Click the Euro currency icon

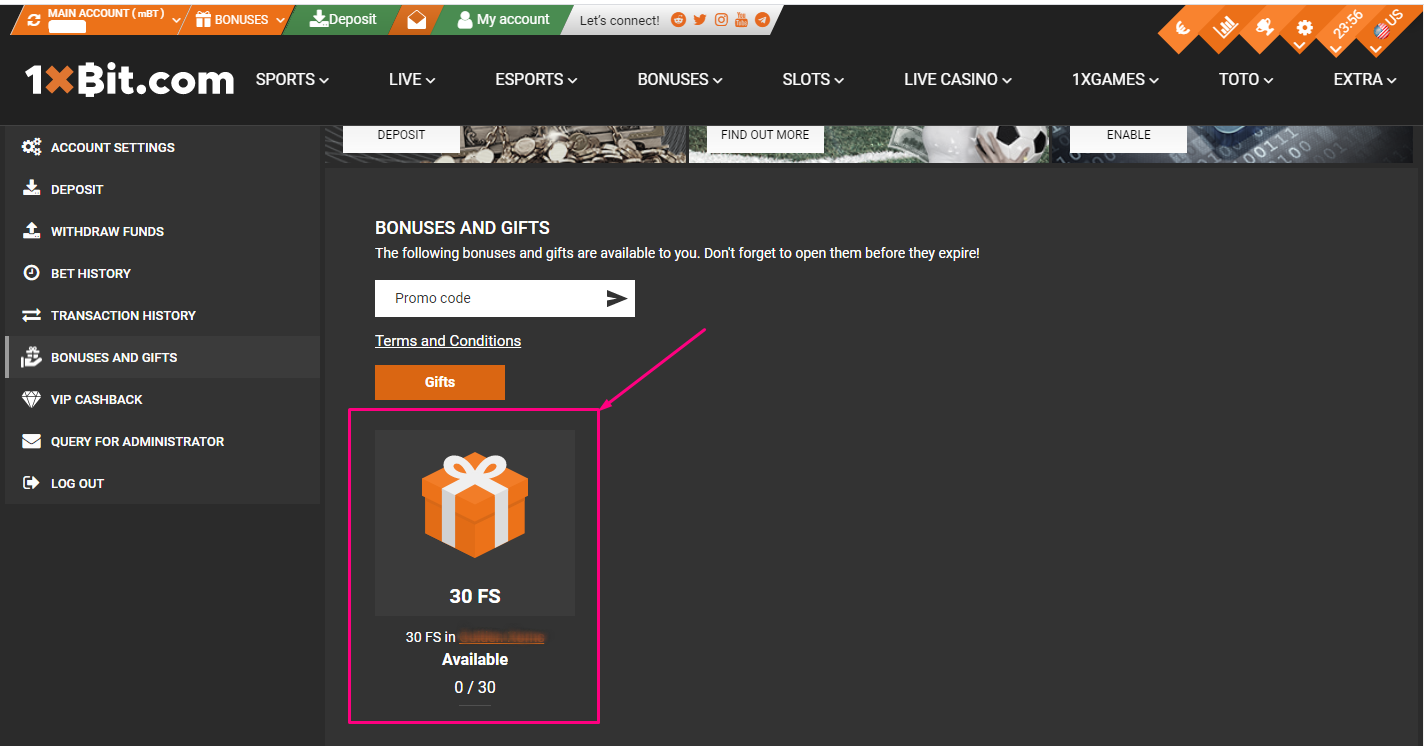tap(1182, 28)
